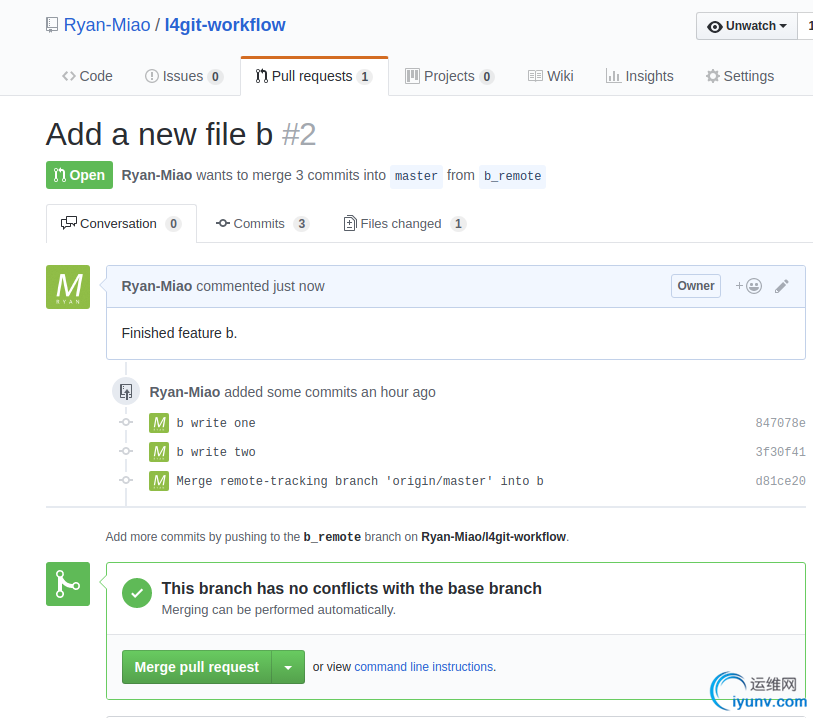Viewport: 813px width, 718px height.
Task: Click the b_remote branch label
Action: 512,176
